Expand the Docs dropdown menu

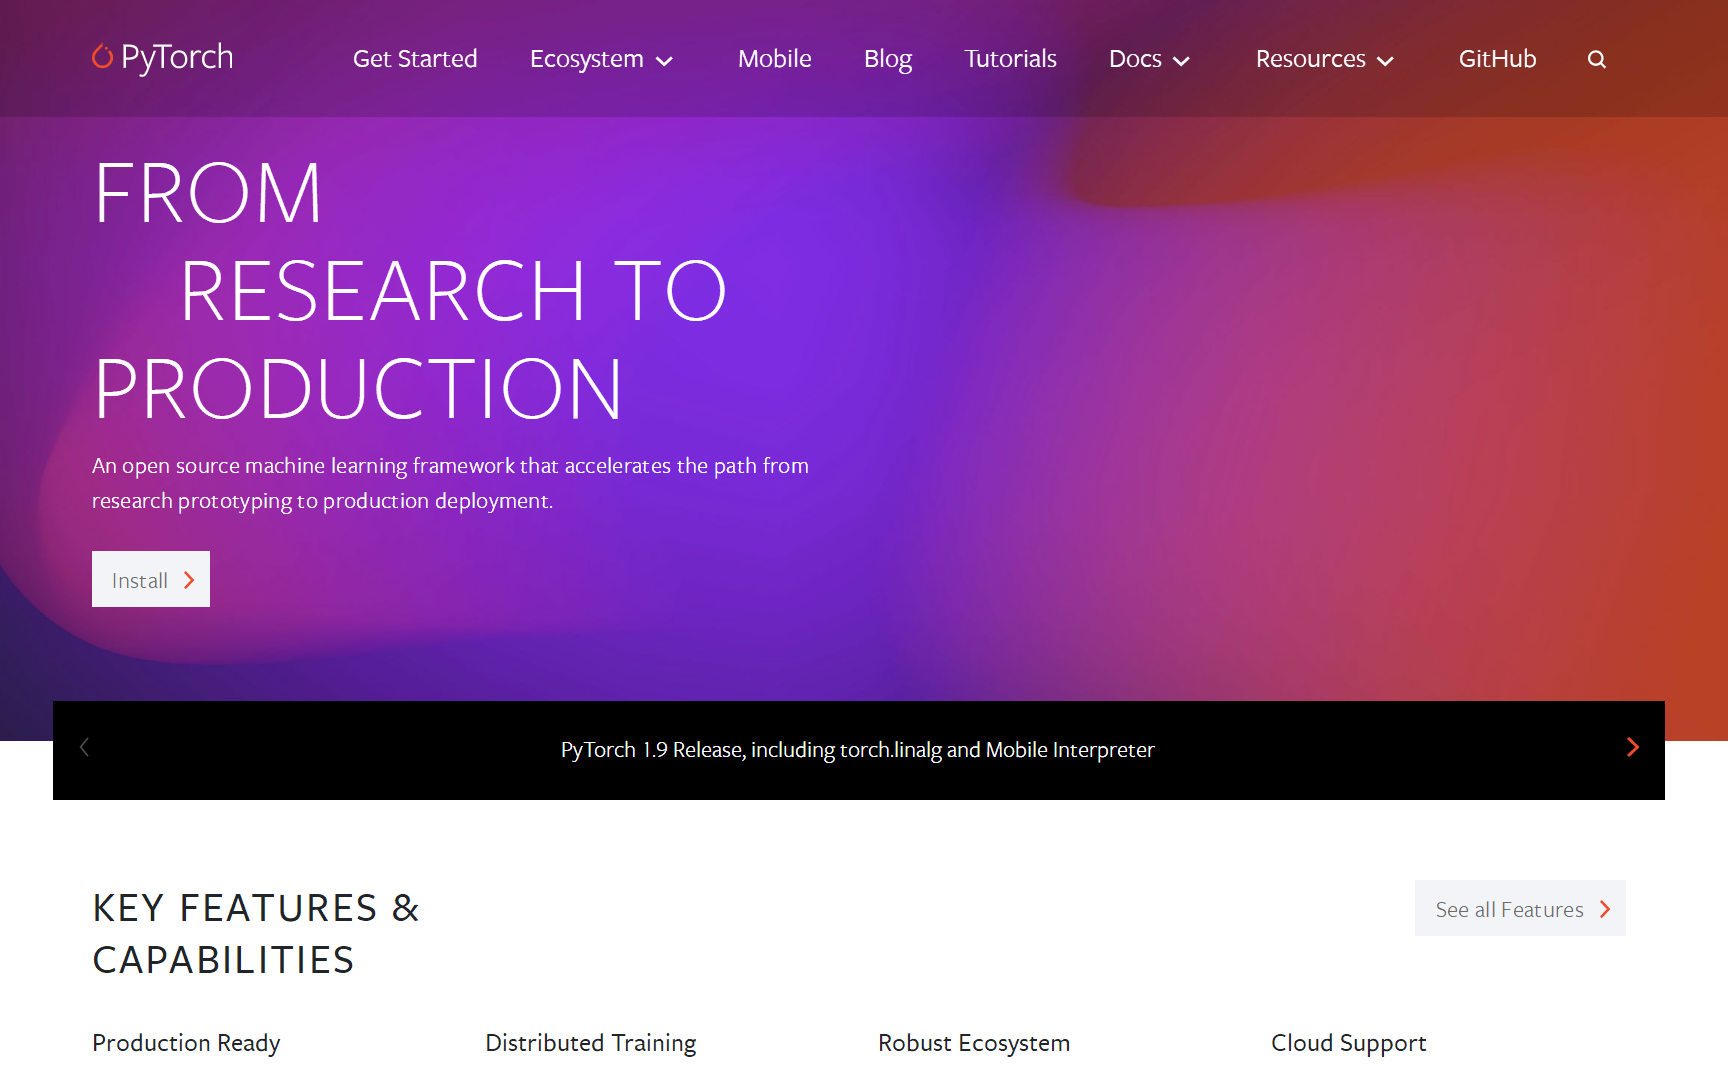point(1149,59)
